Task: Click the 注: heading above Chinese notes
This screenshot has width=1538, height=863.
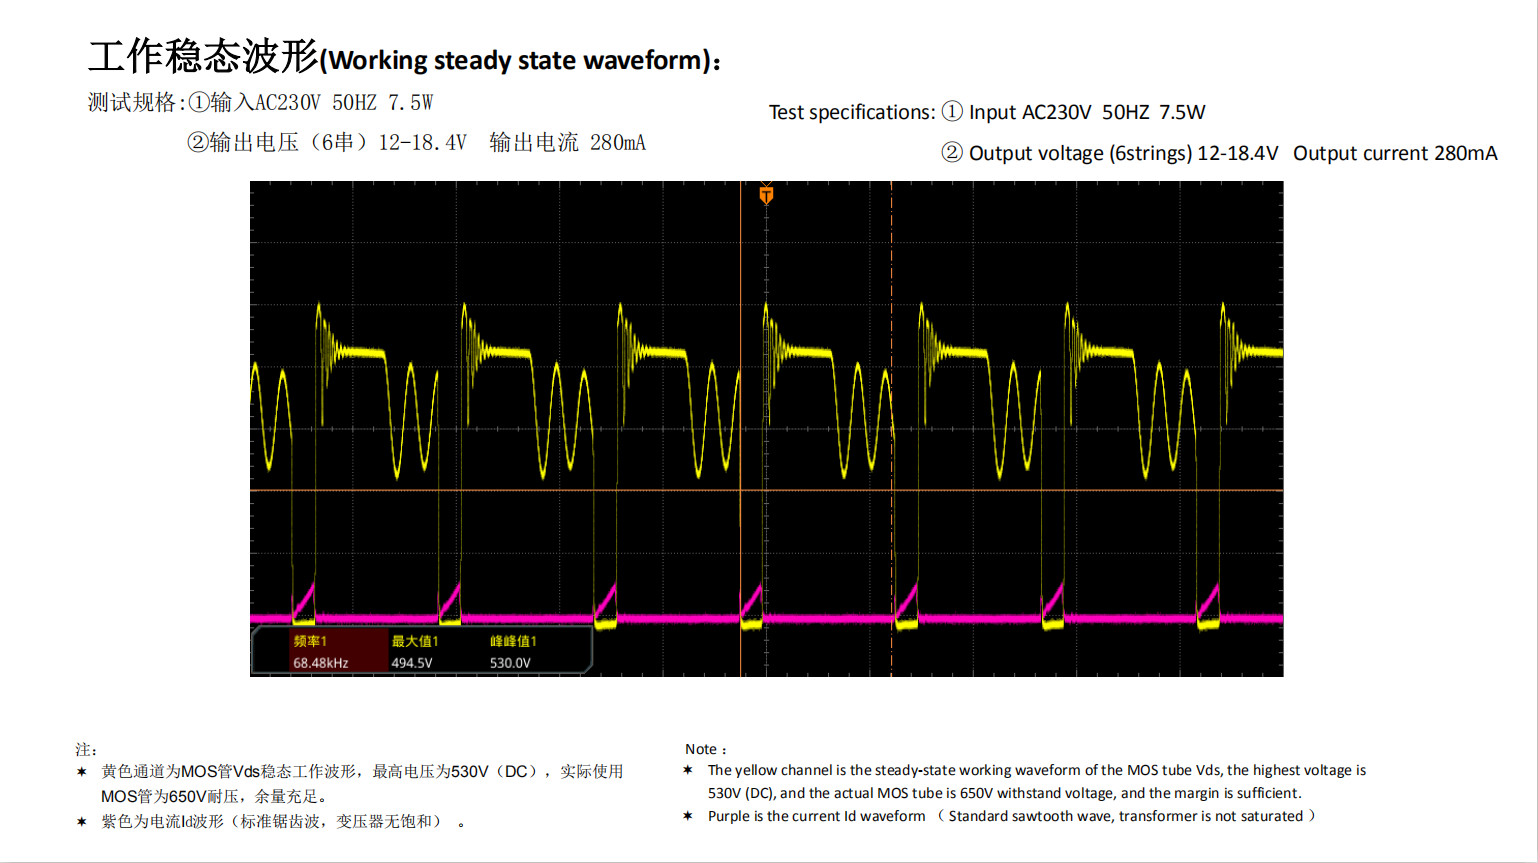Action: 86,750
